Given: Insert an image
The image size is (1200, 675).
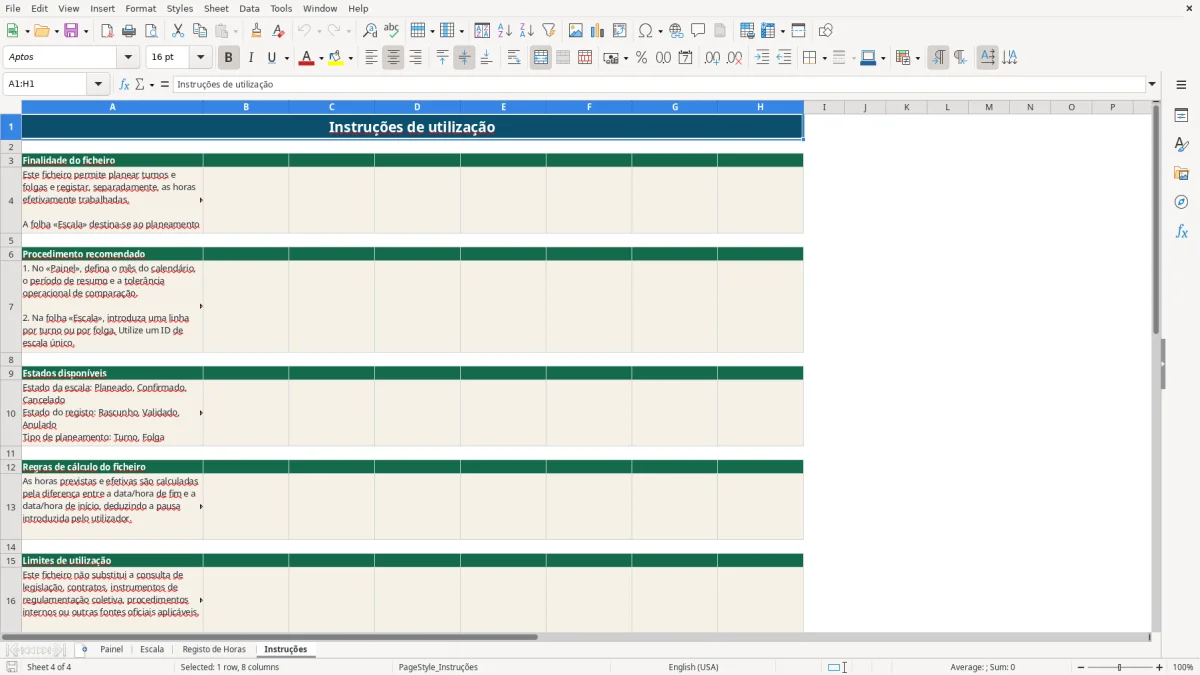Looking at the screenshot, I should coord(576,31).
